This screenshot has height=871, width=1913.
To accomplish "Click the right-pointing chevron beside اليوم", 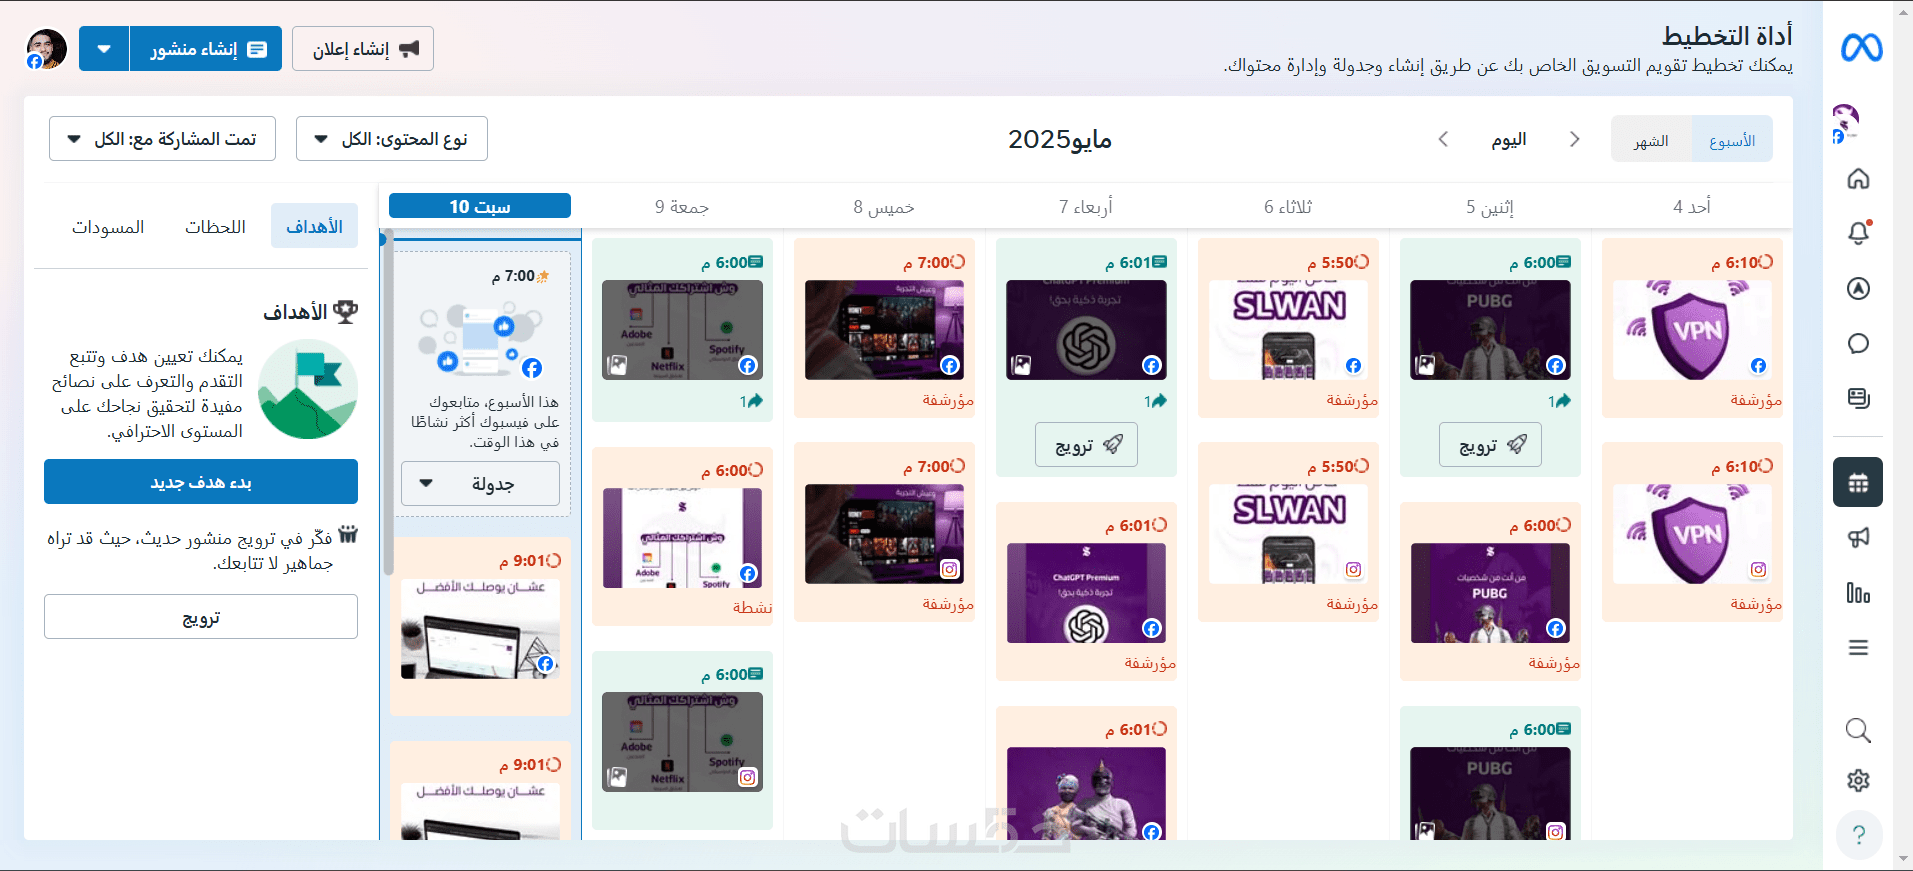I will (x=1575, y=139).
